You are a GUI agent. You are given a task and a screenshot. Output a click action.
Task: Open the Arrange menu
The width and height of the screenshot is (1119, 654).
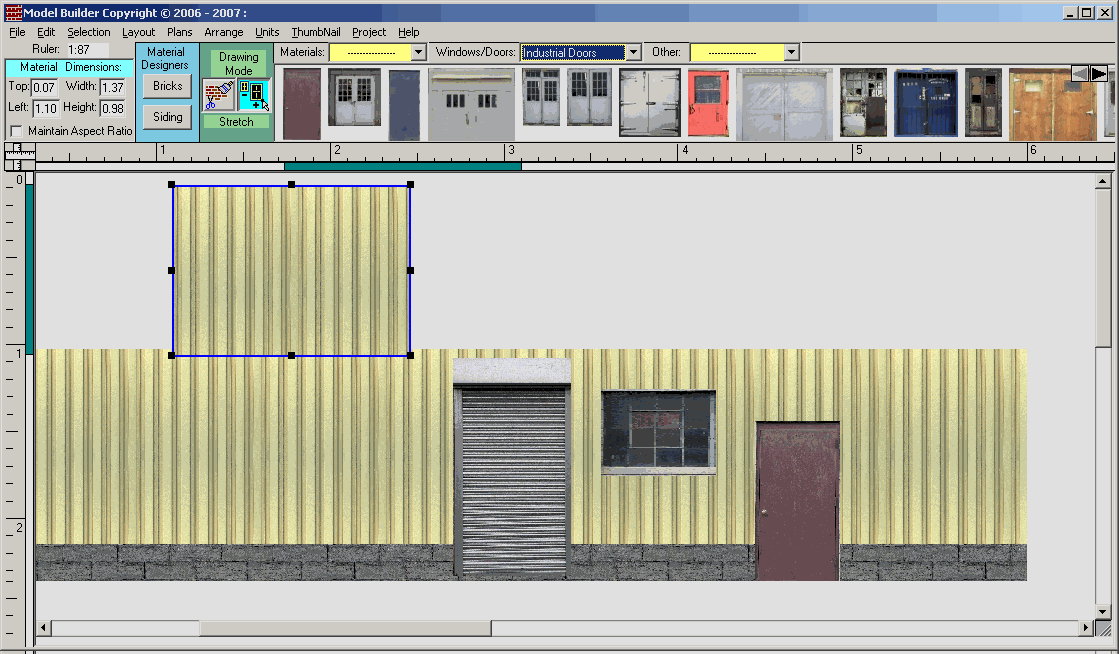(x=223, y=32)
